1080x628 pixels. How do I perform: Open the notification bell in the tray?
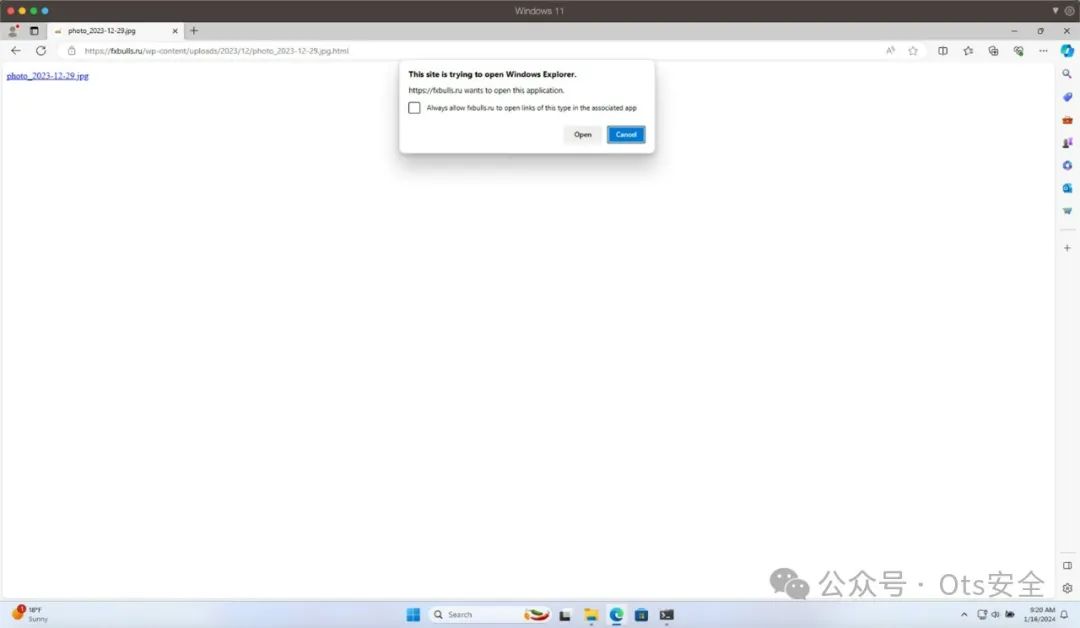1064,614
